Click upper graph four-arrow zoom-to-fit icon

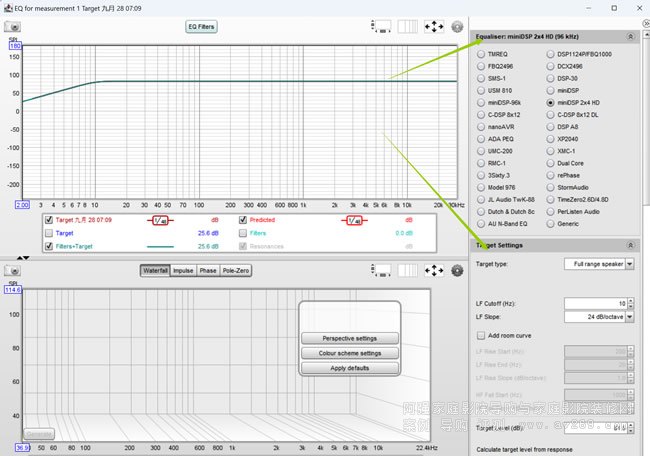(436, 27)
